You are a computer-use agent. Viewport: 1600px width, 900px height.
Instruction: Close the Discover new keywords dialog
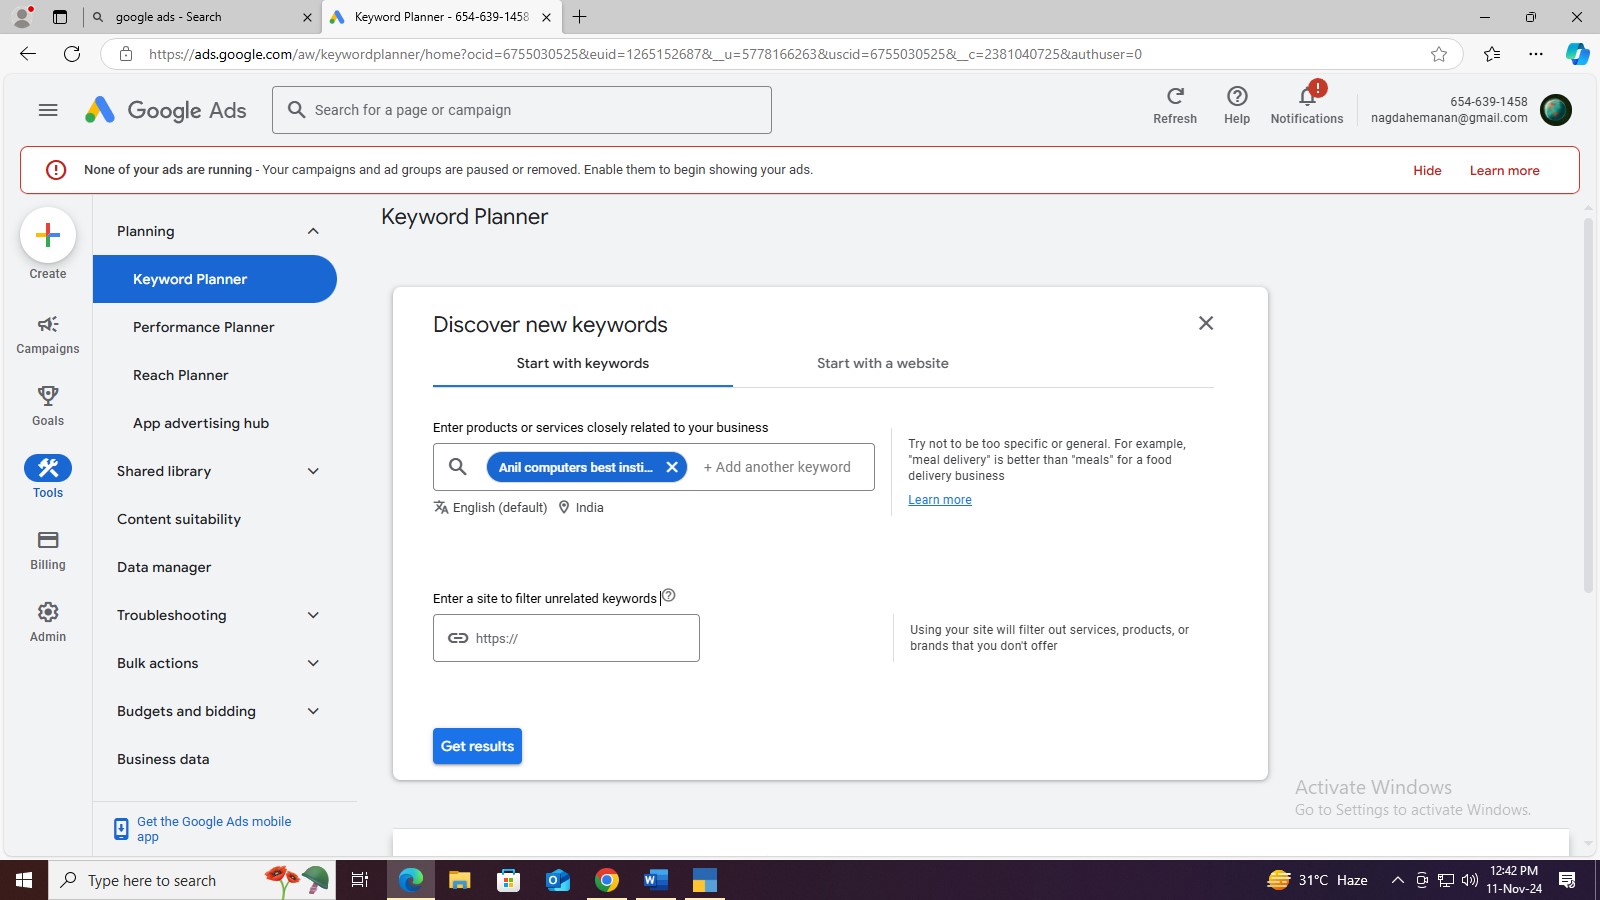tap(1206, 323)
